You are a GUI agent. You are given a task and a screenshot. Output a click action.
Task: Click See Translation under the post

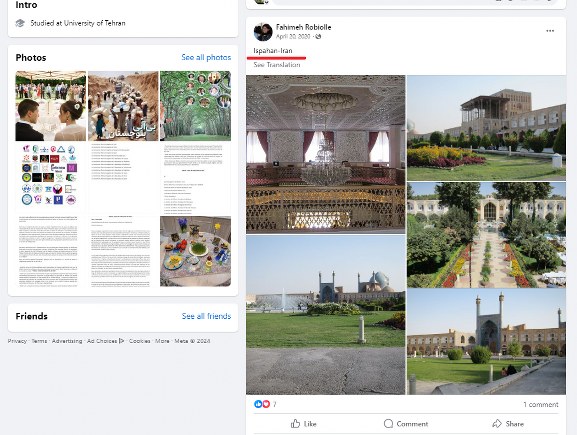tap(277, 65)
